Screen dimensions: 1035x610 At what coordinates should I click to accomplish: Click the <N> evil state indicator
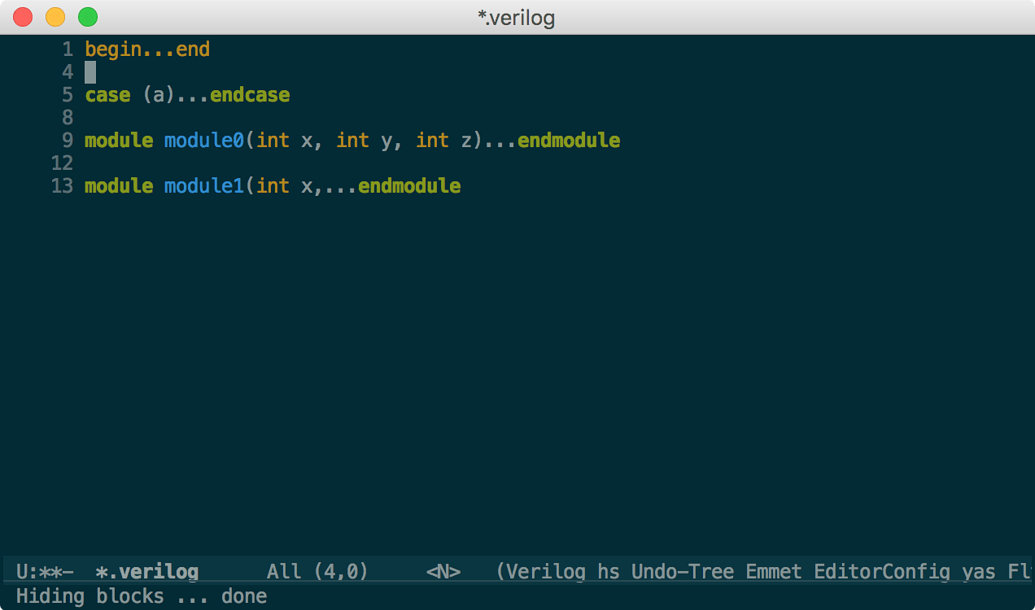[444, 572]
